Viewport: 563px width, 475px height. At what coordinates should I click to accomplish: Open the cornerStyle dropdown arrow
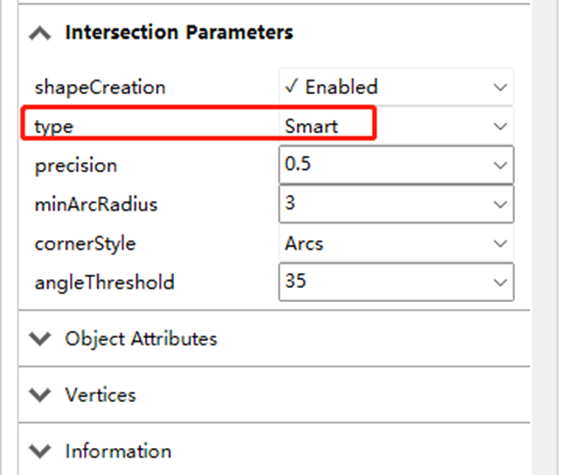(500, 243)
